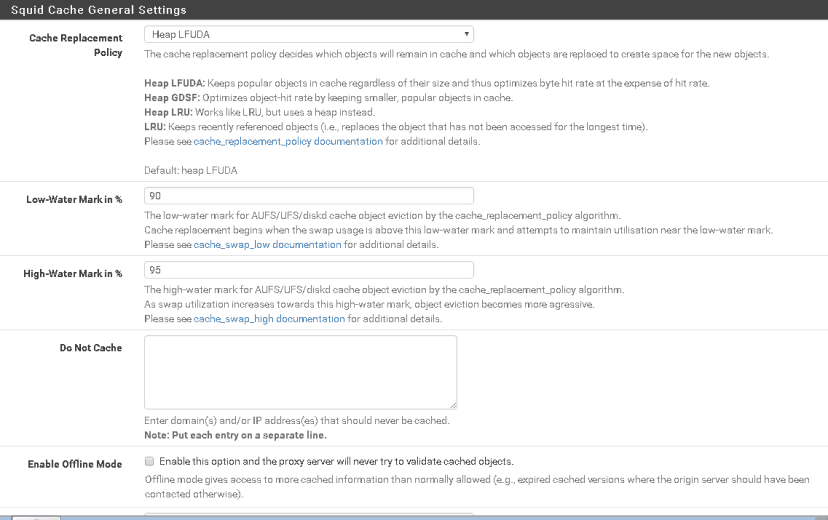Enable the Offline Mode checkbox
Image resolution: width=828 pixels, height=520 pixels.
pyautogui.click(x=149, y=461)
